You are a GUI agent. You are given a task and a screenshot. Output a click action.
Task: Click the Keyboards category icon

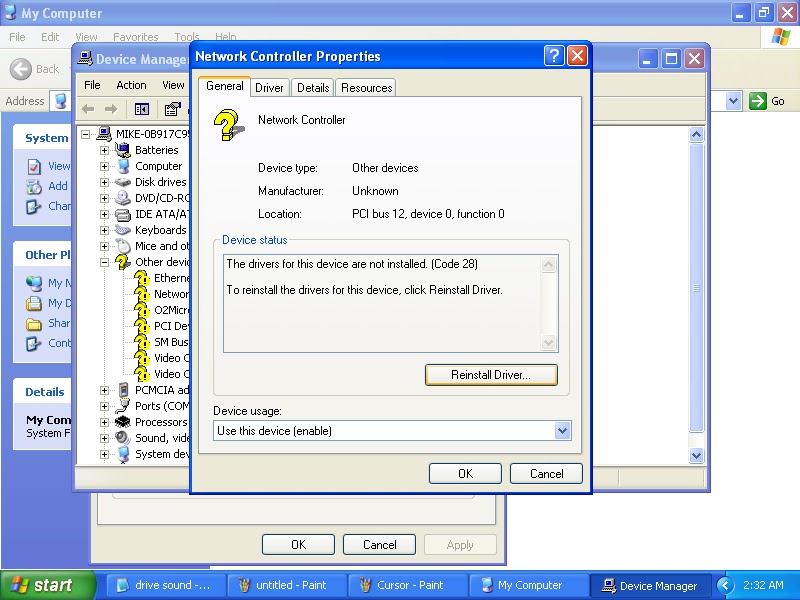pos(123,230)
